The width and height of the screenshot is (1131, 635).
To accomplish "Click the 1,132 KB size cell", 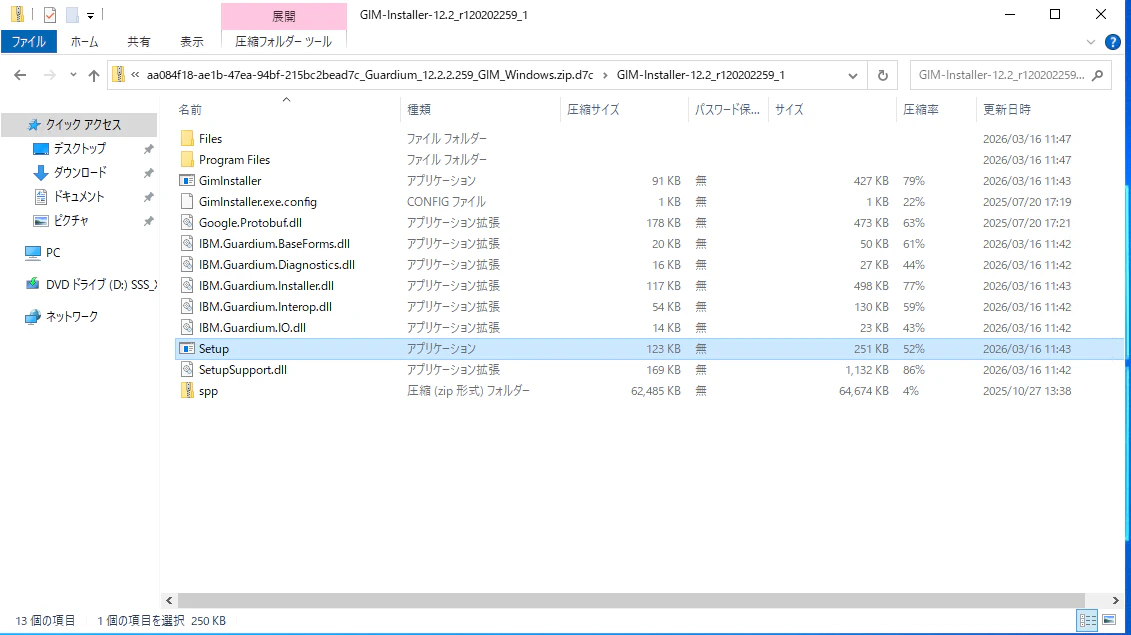I will [867, 370].
